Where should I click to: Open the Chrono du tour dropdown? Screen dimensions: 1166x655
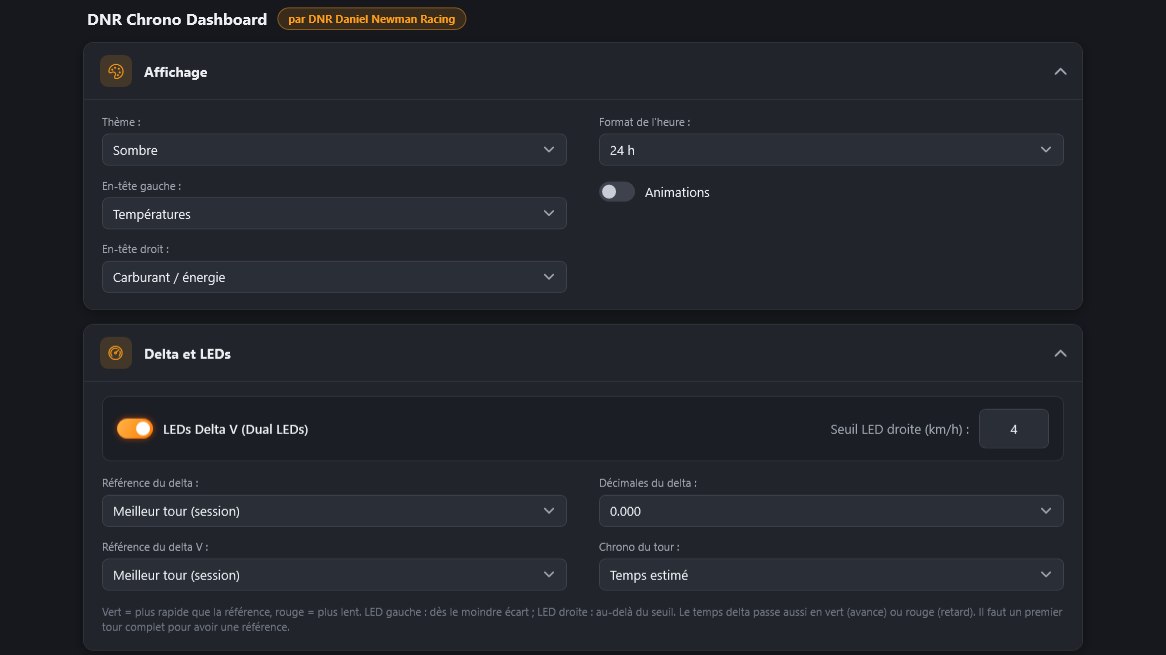tap(831, 575)
